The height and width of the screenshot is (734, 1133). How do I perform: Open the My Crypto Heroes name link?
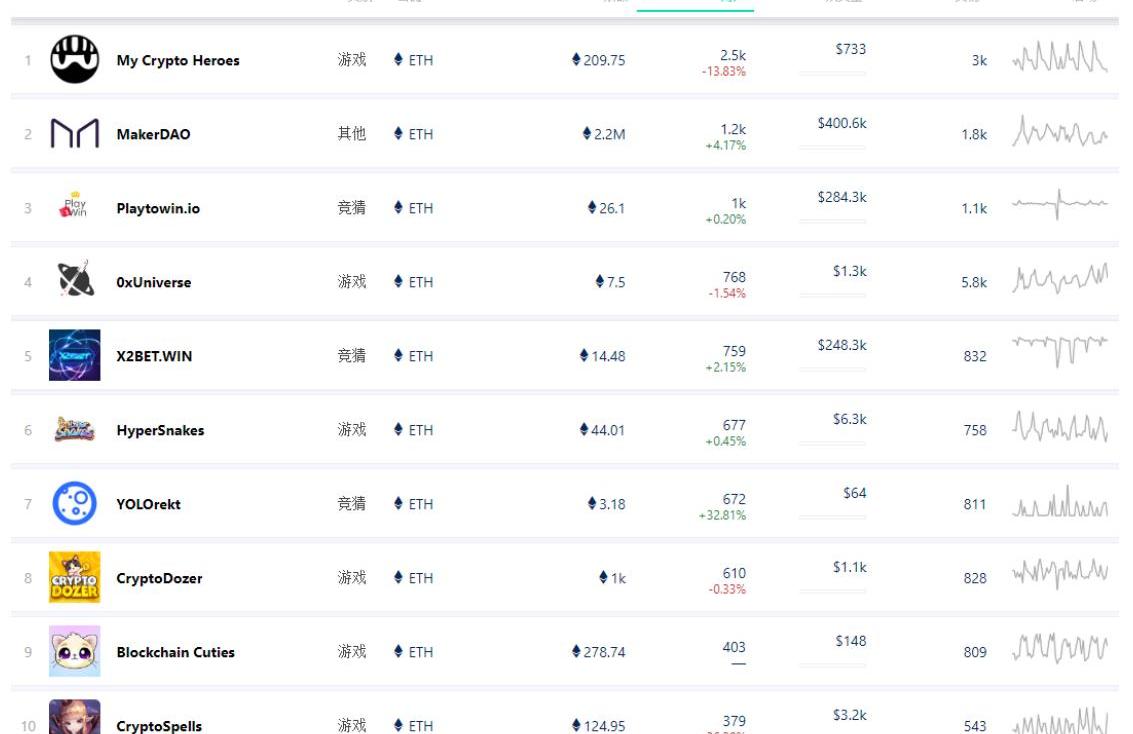[178, 60]
